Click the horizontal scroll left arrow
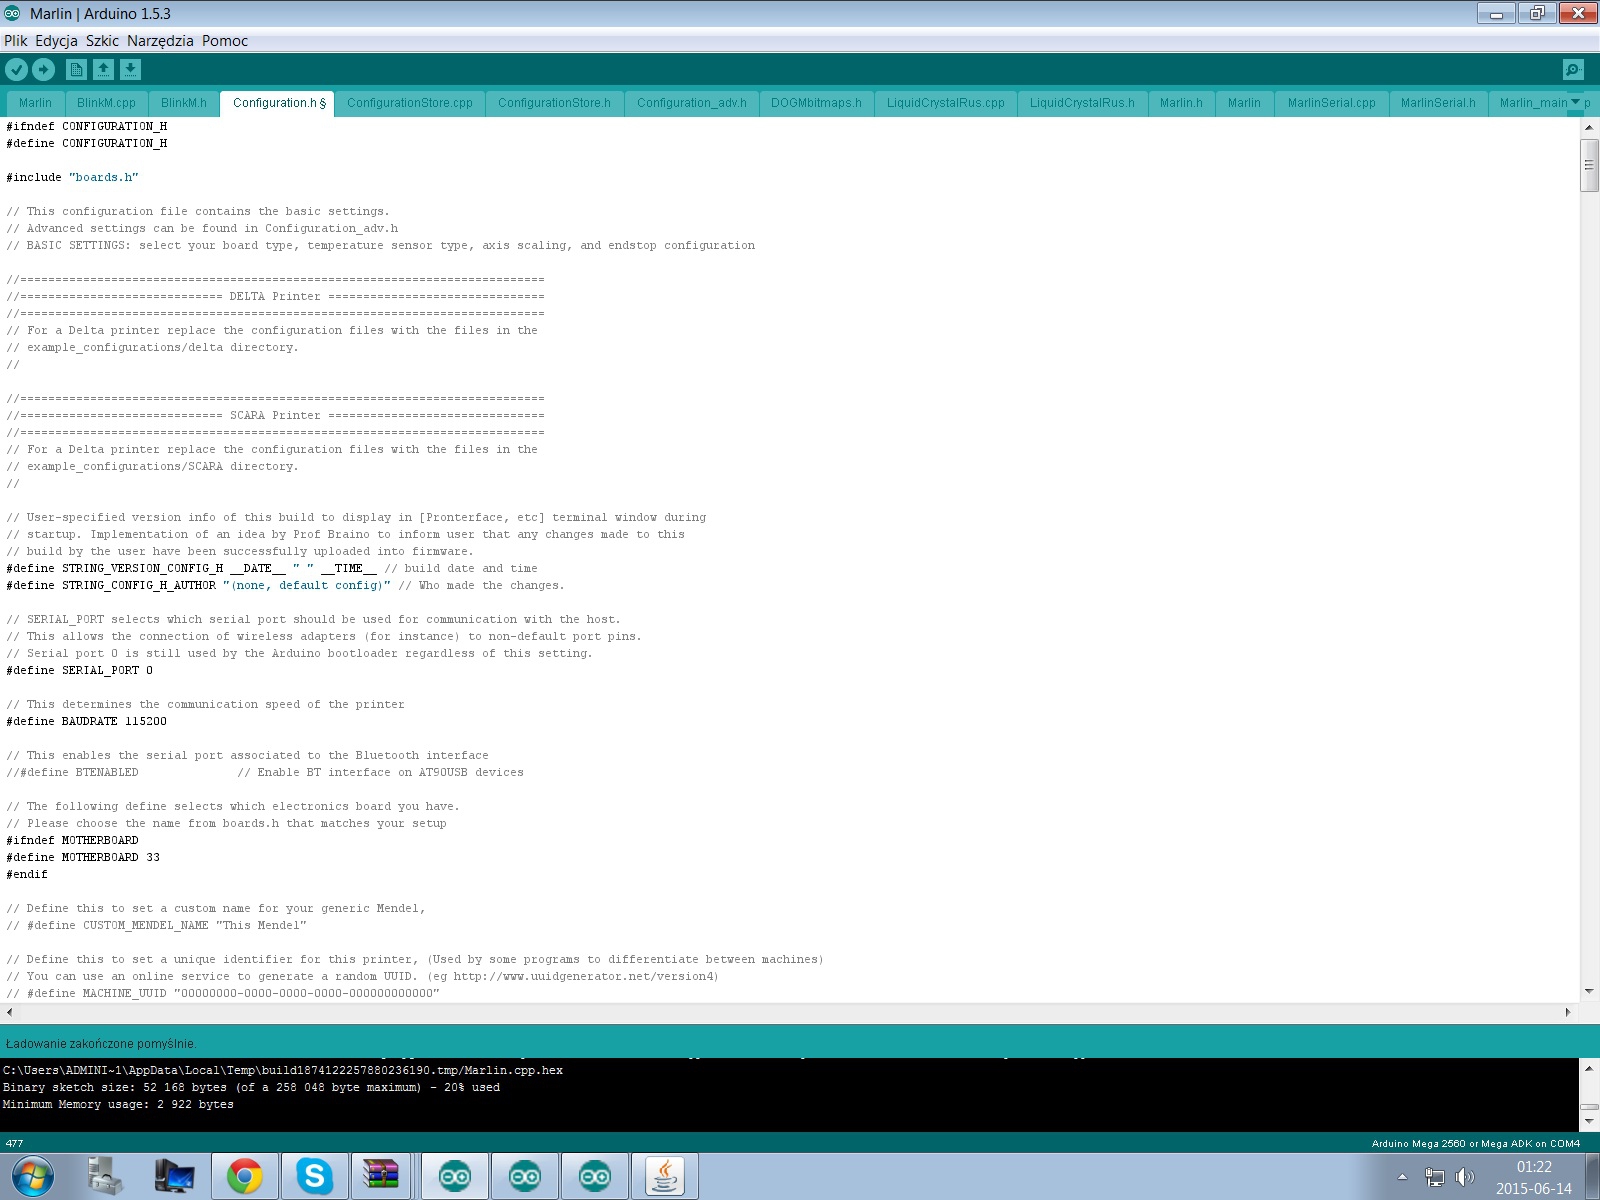 9,1012
